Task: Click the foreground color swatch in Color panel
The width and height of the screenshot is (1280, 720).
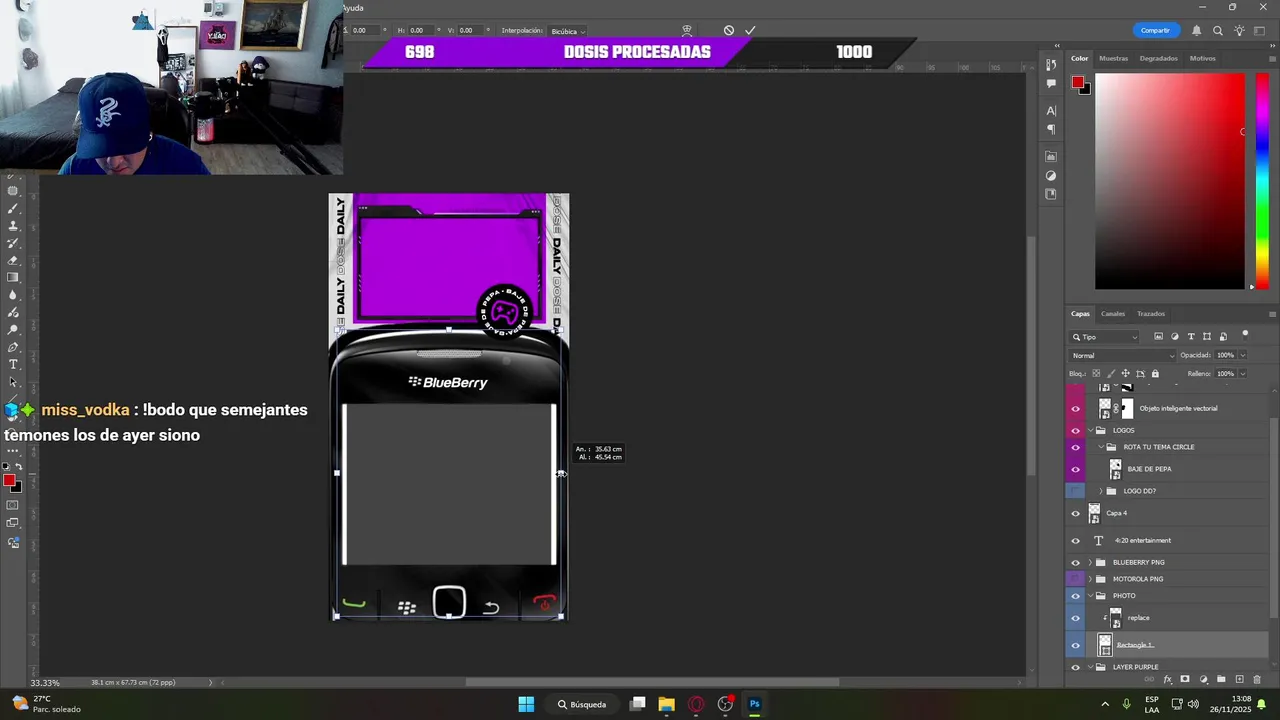Action: click(x=1077, y=83)
